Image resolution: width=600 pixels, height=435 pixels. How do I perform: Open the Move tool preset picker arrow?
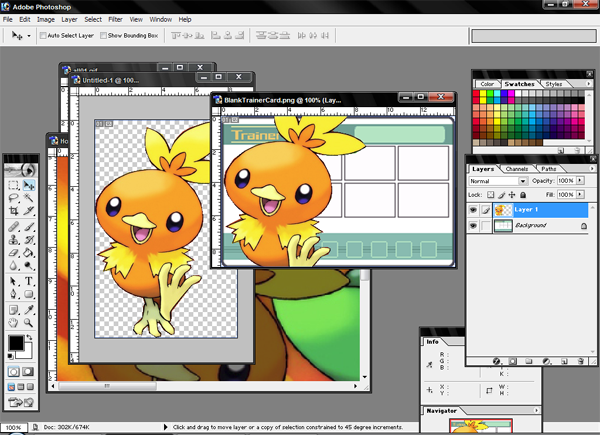[x=29, y=36]
